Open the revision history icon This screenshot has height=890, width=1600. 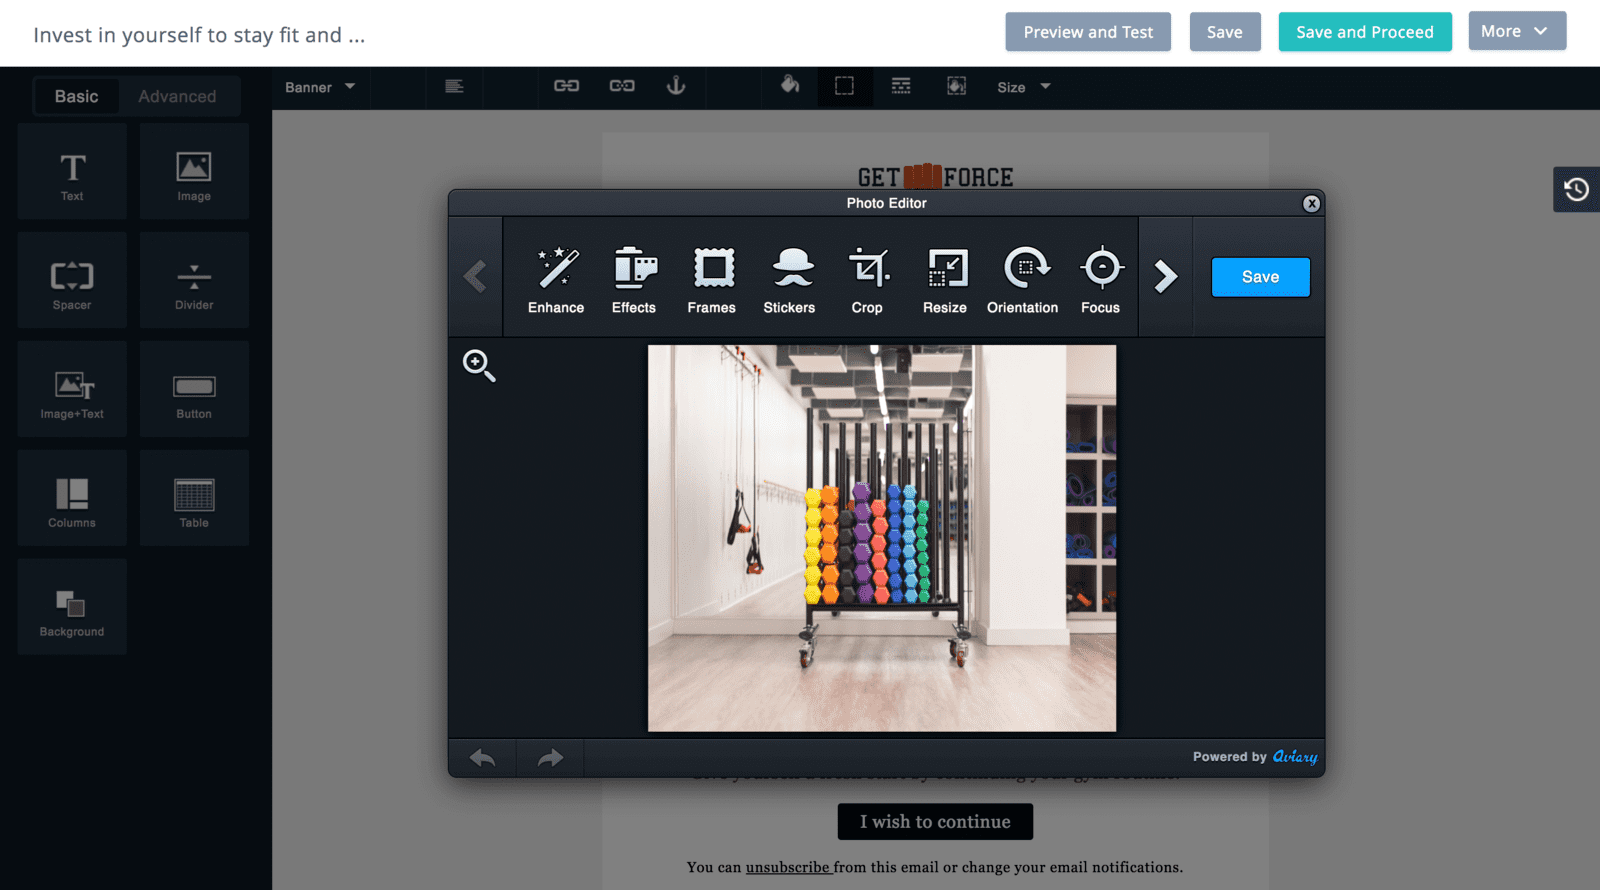click(x=1576, y=189)
